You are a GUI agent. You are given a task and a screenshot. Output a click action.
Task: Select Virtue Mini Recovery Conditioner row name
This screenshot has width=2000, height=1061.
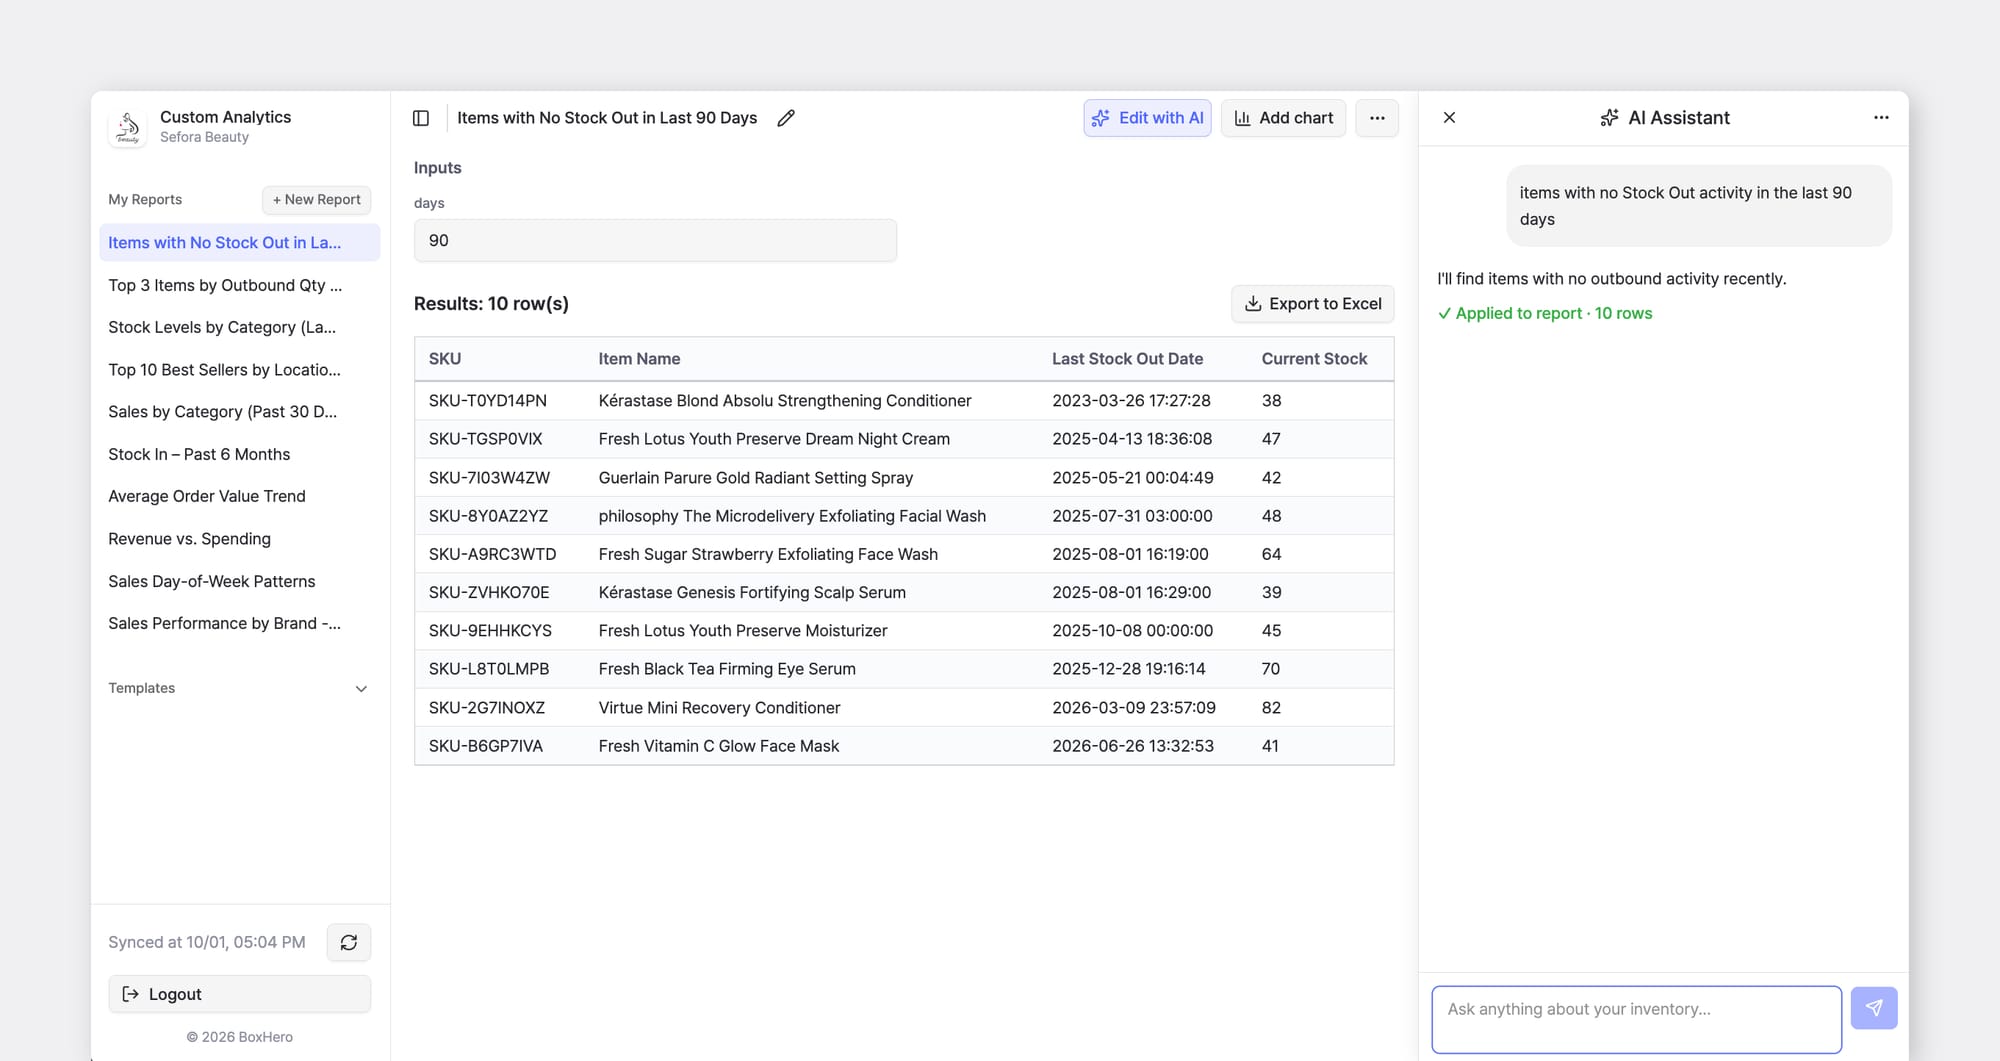point(719,708)
